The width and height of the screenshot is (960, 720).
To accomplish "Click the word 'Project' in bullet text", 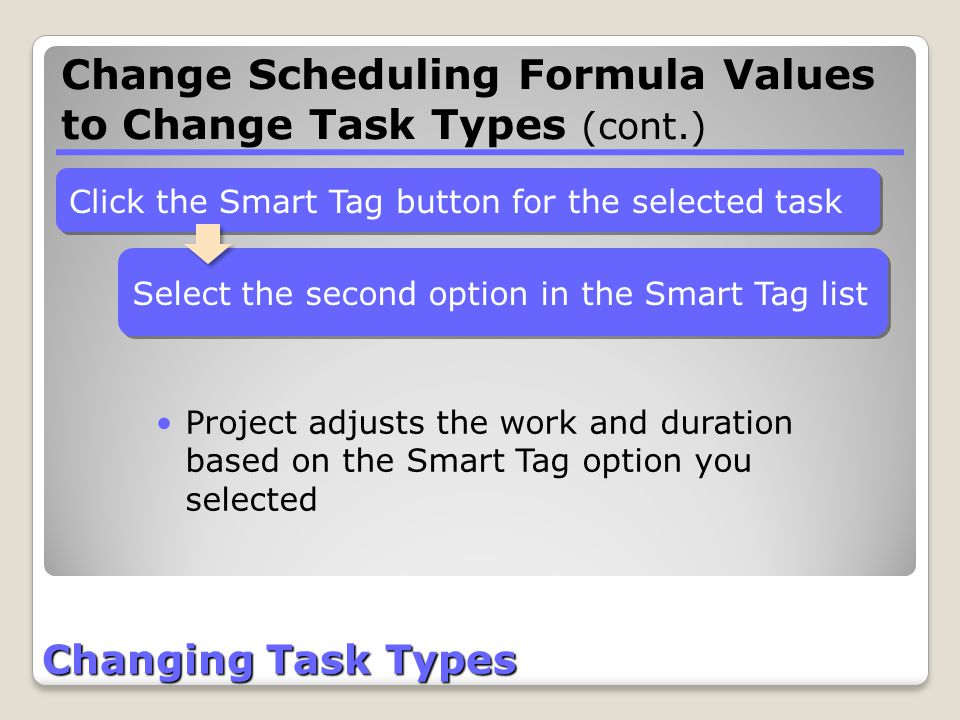I will [241, 424].
